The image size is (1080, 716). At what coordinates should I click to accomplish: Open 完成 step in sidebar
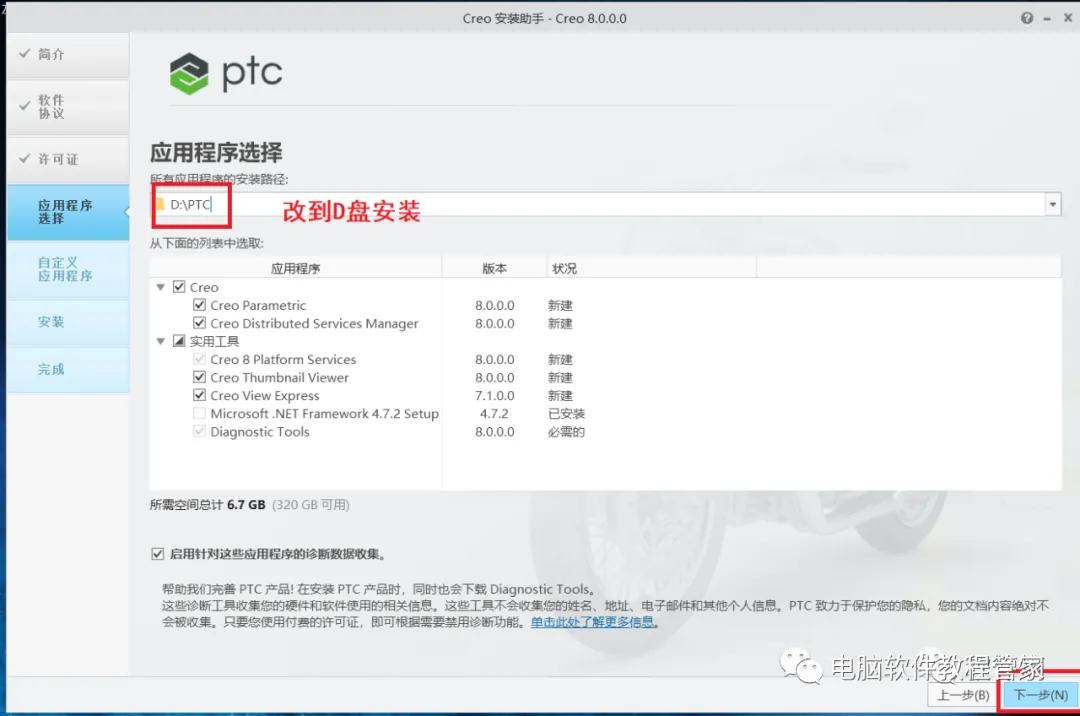[68, 369]
